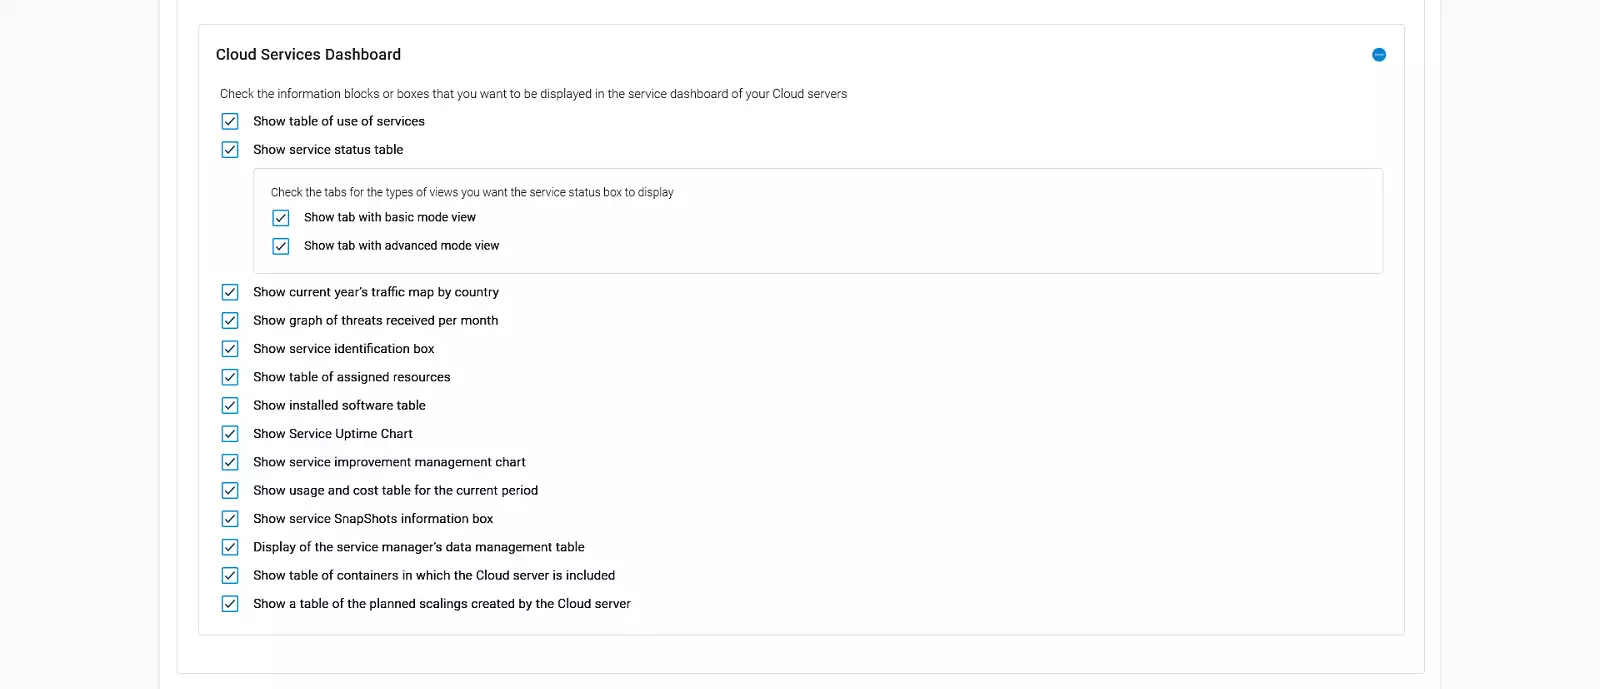Uncheck Show service status table checkbox
Viewport: 1600px width, 689px height.
coord(230,150)
